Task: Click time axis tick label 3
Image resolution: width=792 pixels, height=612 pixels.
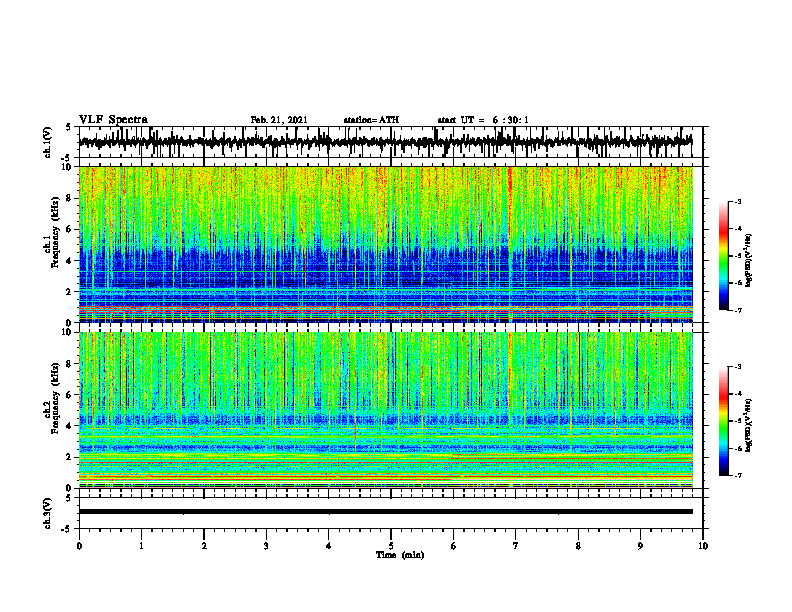Action: click(x=266, y=546)
